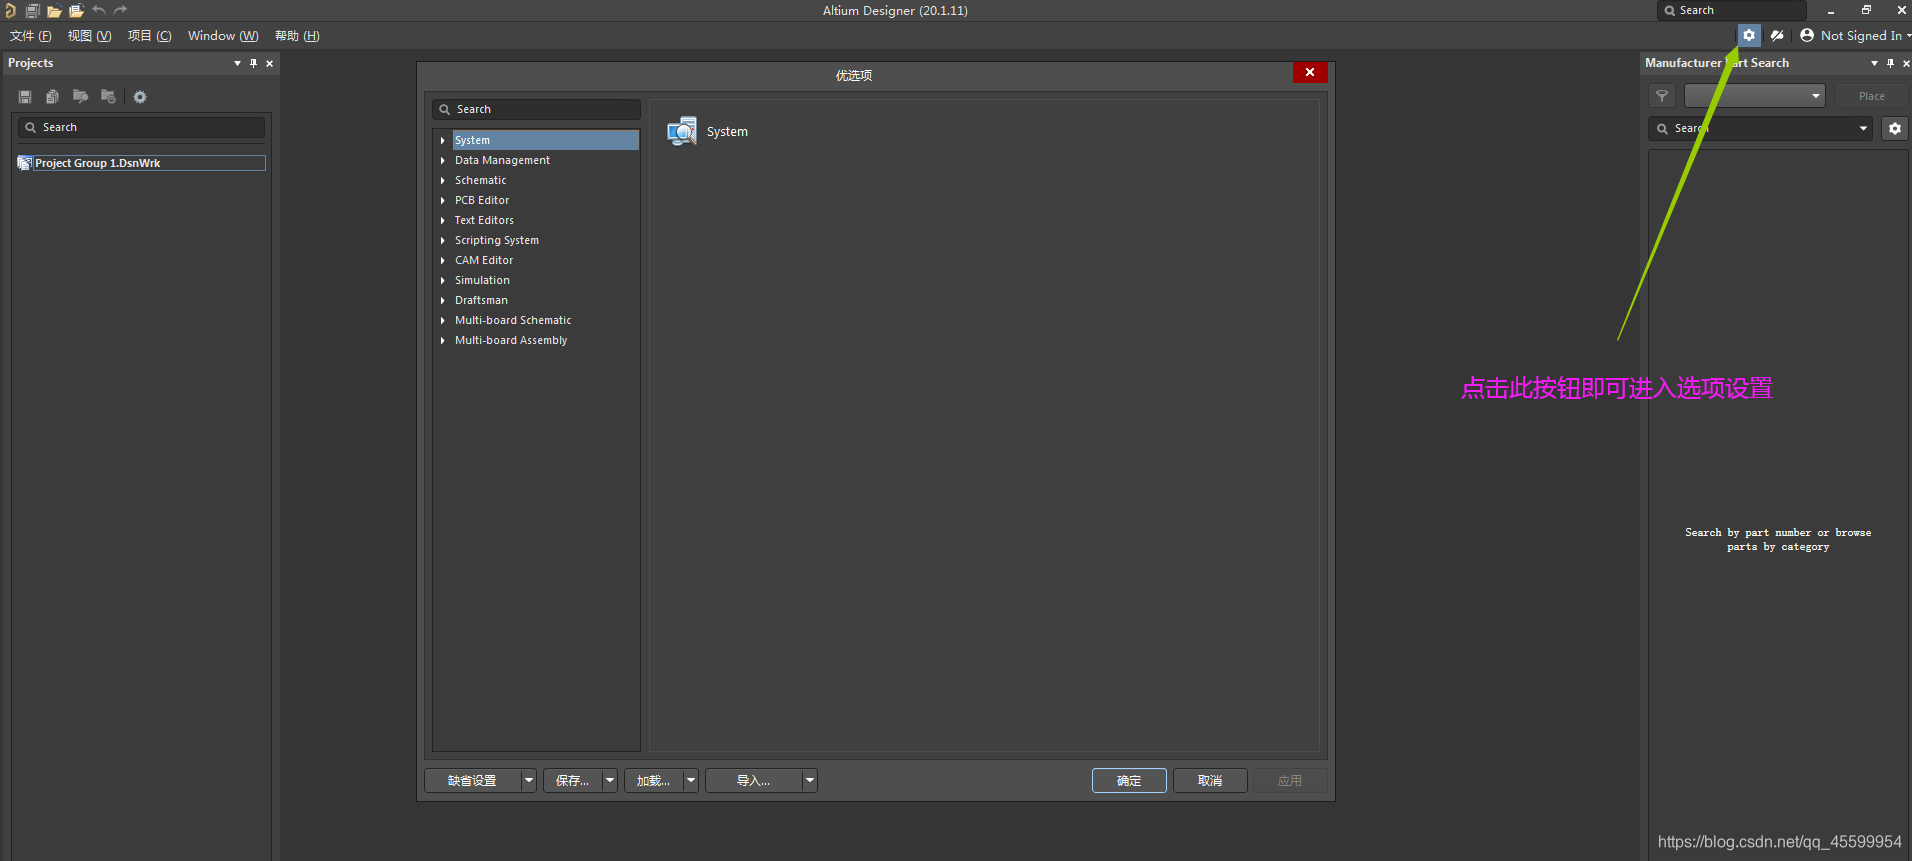This screenshot has height=861, width=1912.
Task: Open the 导入 dropdown arrow
Action: (x=810, y=780)
